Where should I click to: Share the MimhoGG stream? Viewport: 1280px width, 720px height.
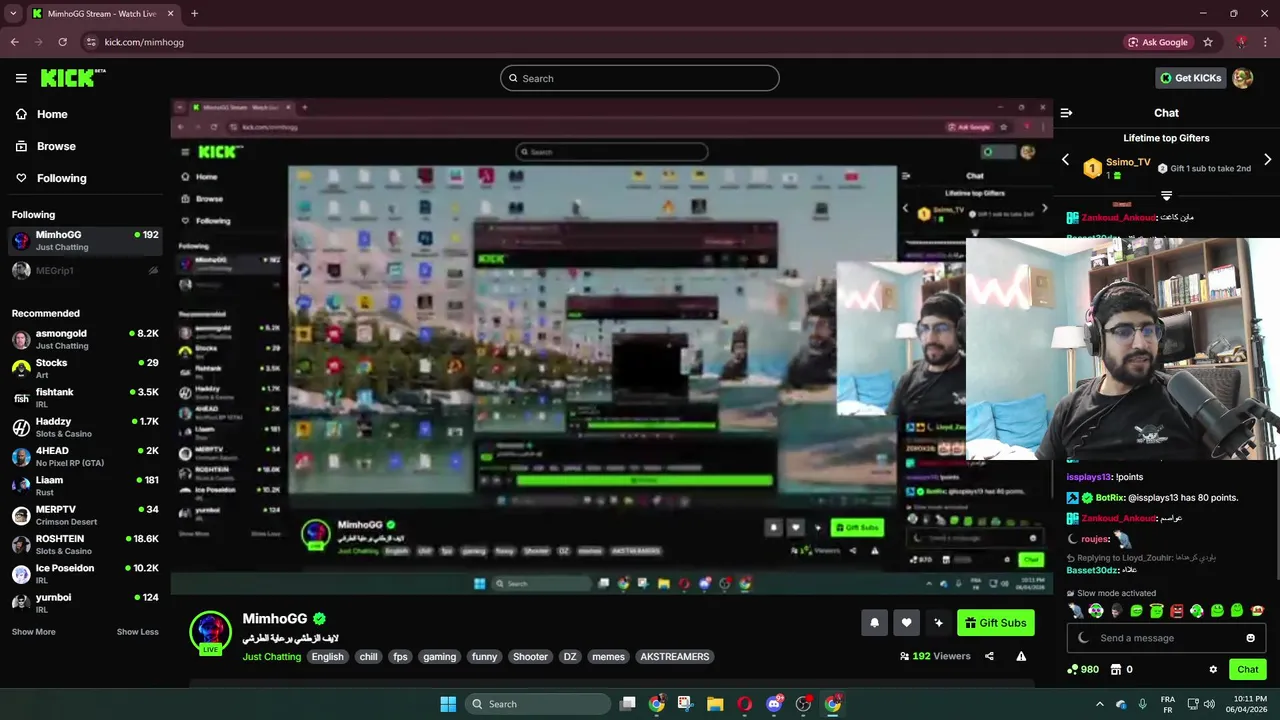[x=989, y=656]
